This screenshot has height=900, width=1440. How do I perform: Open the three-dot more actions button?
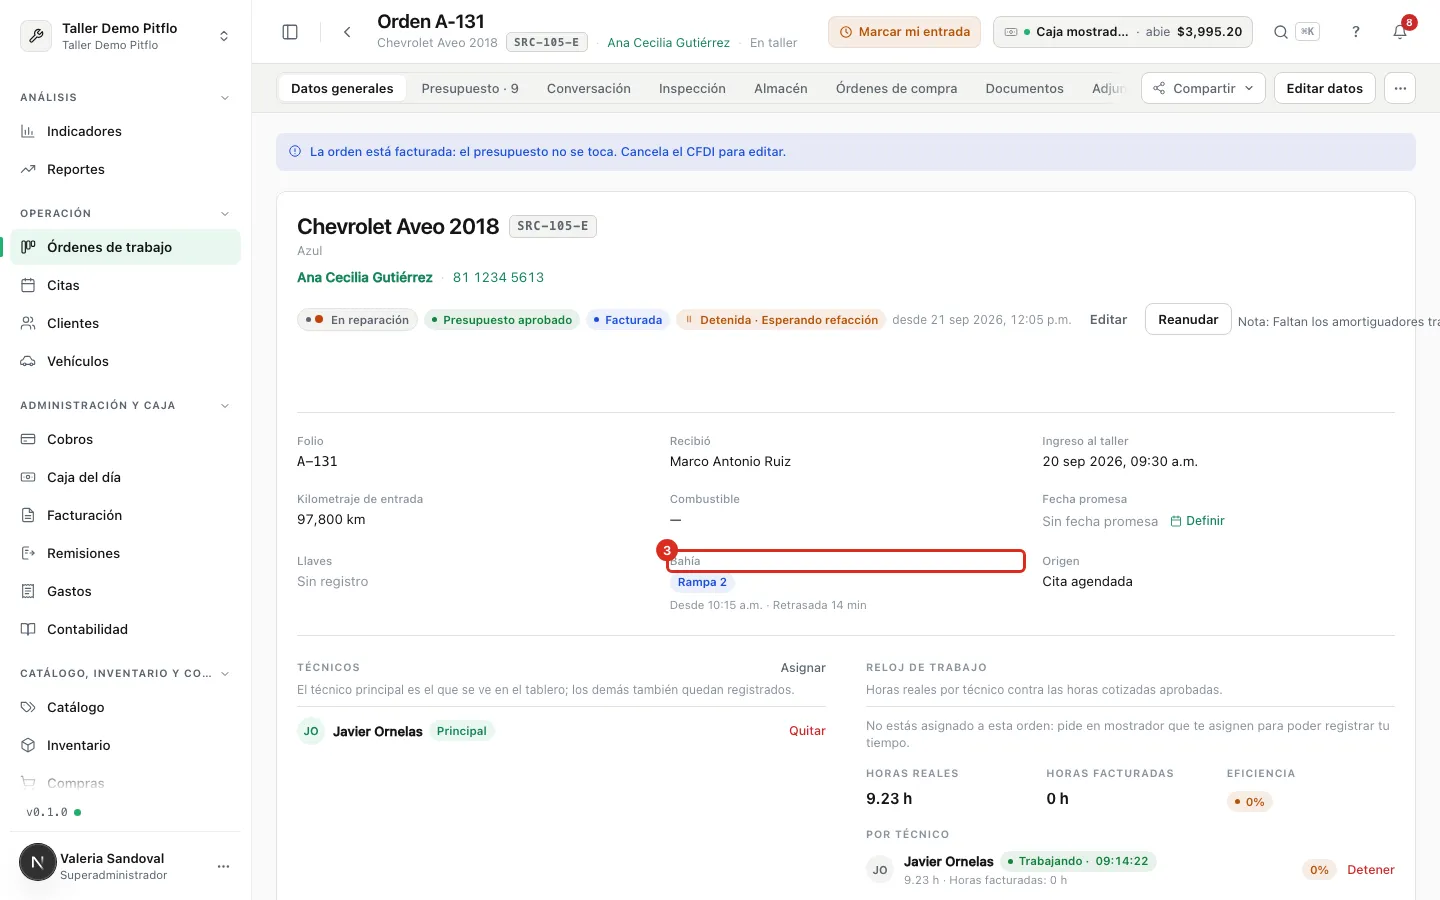pyautogui.click(x=1400, y=88)
